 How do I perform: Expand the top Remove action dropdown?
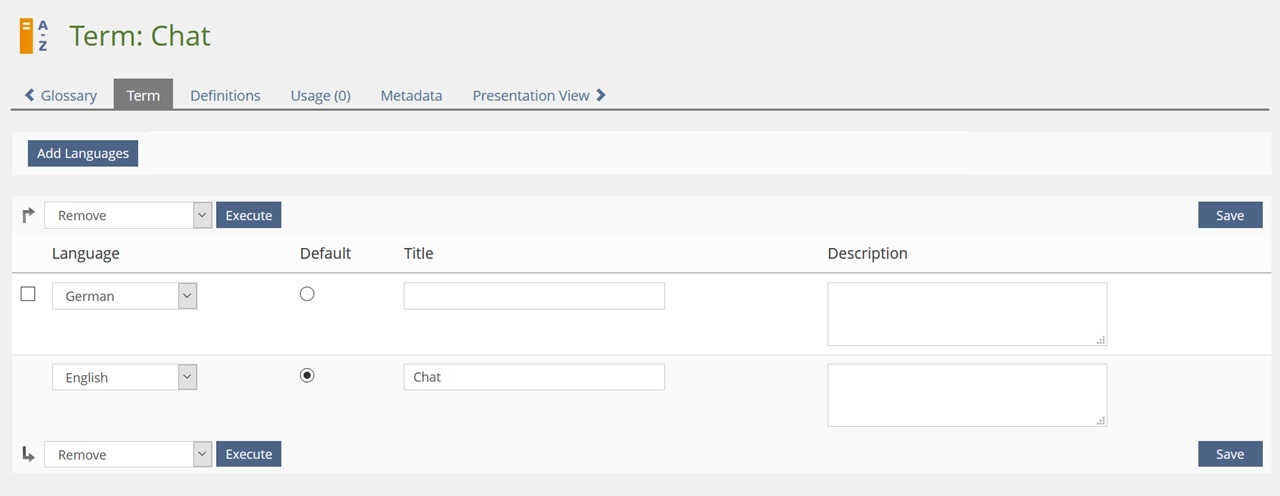[128, 215]
